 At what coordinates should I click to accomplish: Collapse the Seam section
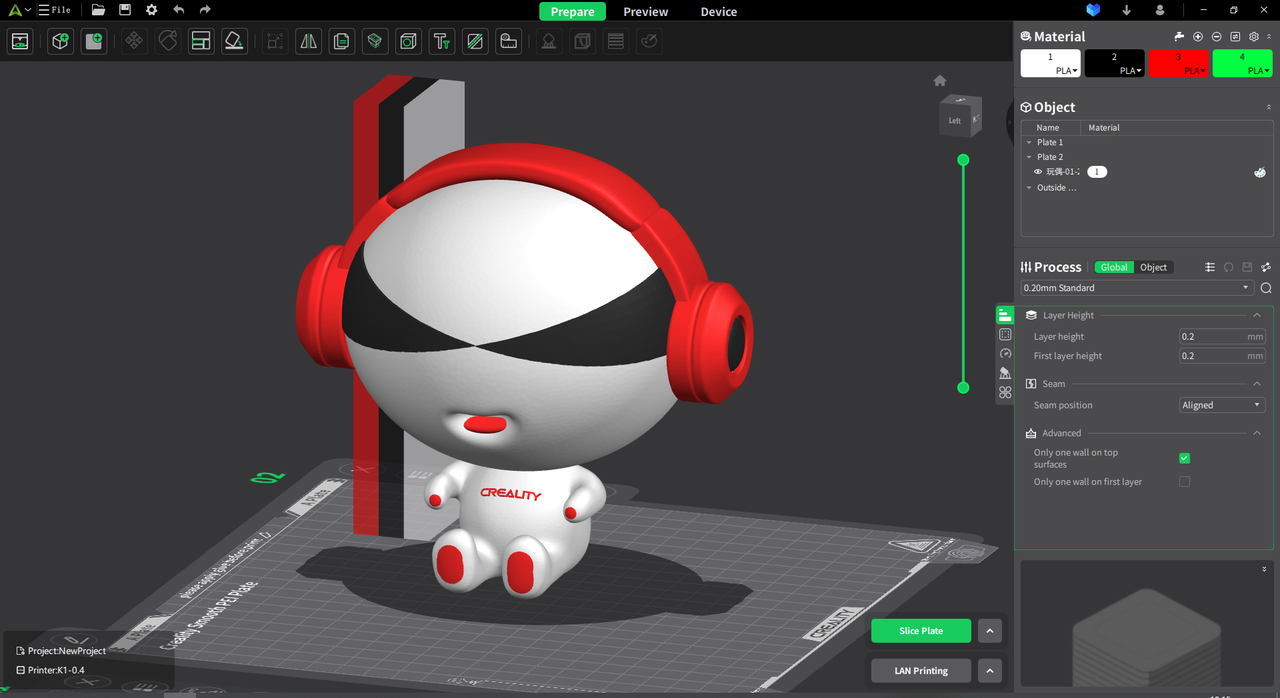tap(1257, 384)
